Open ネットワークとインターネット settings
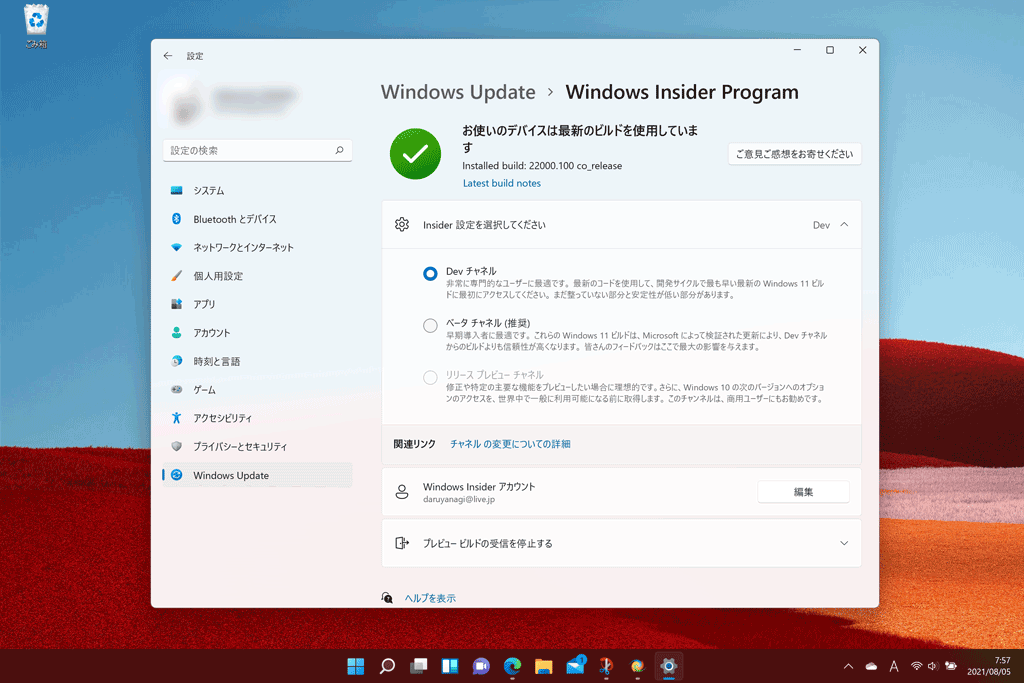Image resolution: width=1024 pixels, height=683 pixels. pos(244,247)
